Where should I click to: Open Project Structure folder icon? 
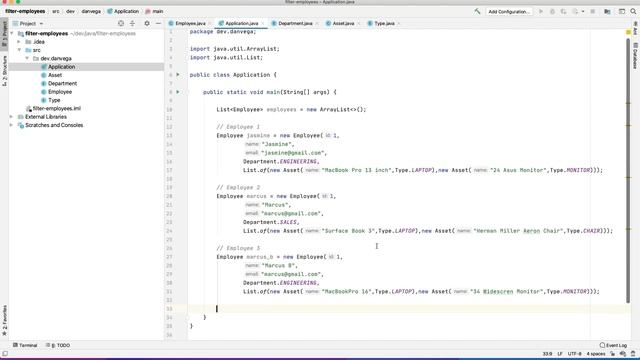pos(607,11)
